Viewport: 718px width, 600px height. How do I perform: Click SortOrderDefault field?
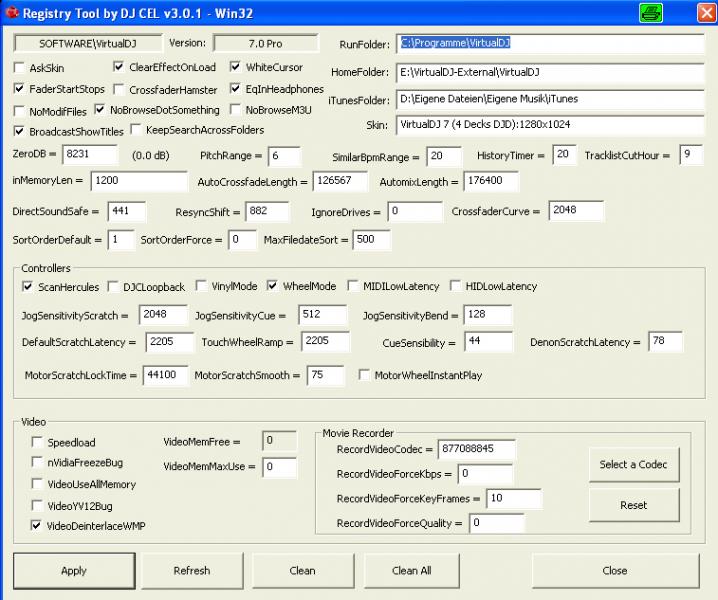click(121, 240)
